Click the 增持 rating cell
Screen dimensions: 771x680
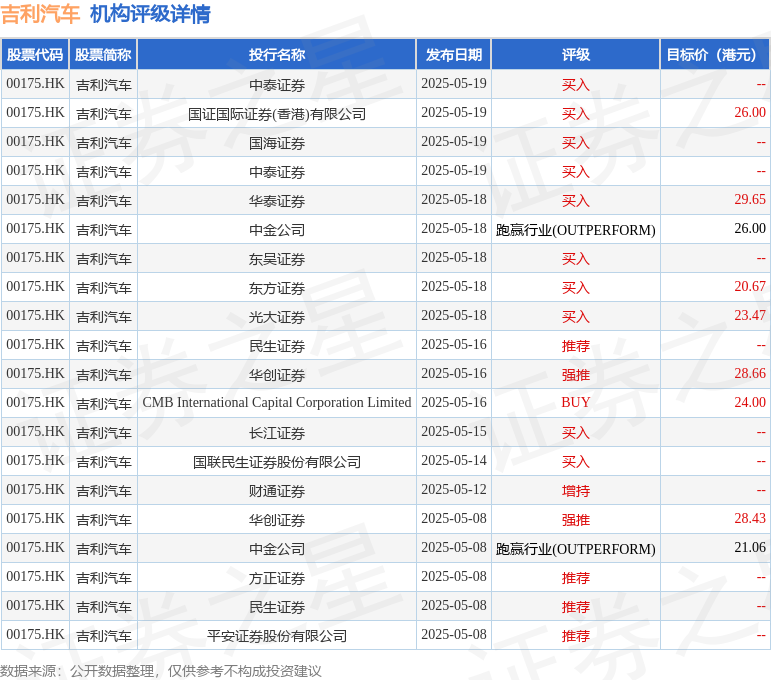(x=576, y=491)
